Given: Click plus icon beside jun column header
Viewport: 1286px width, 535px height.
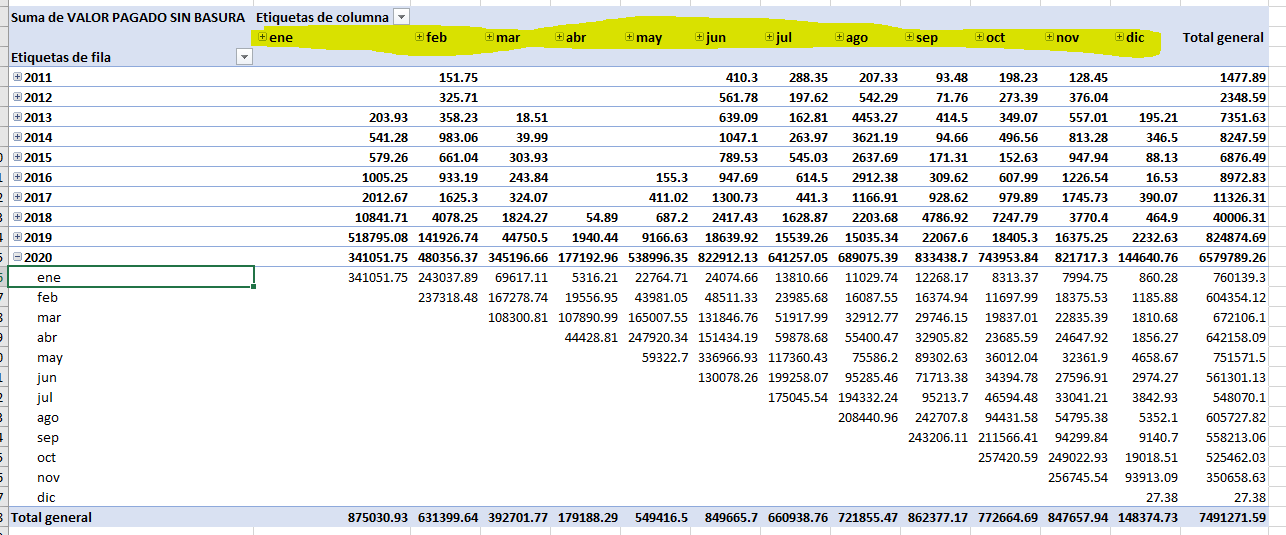Looking at the screenshot, I should (700, 37).
